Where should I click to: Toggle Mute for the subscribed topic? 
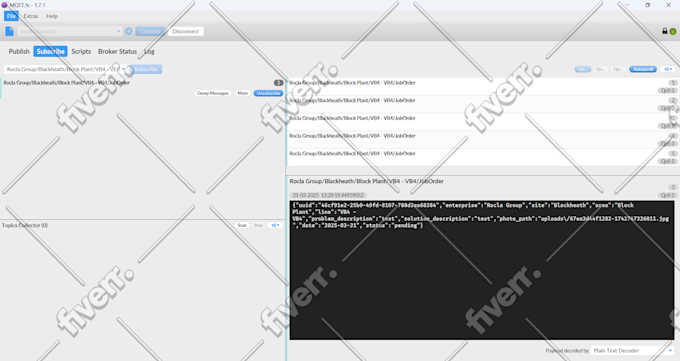(x=242, y=93)
